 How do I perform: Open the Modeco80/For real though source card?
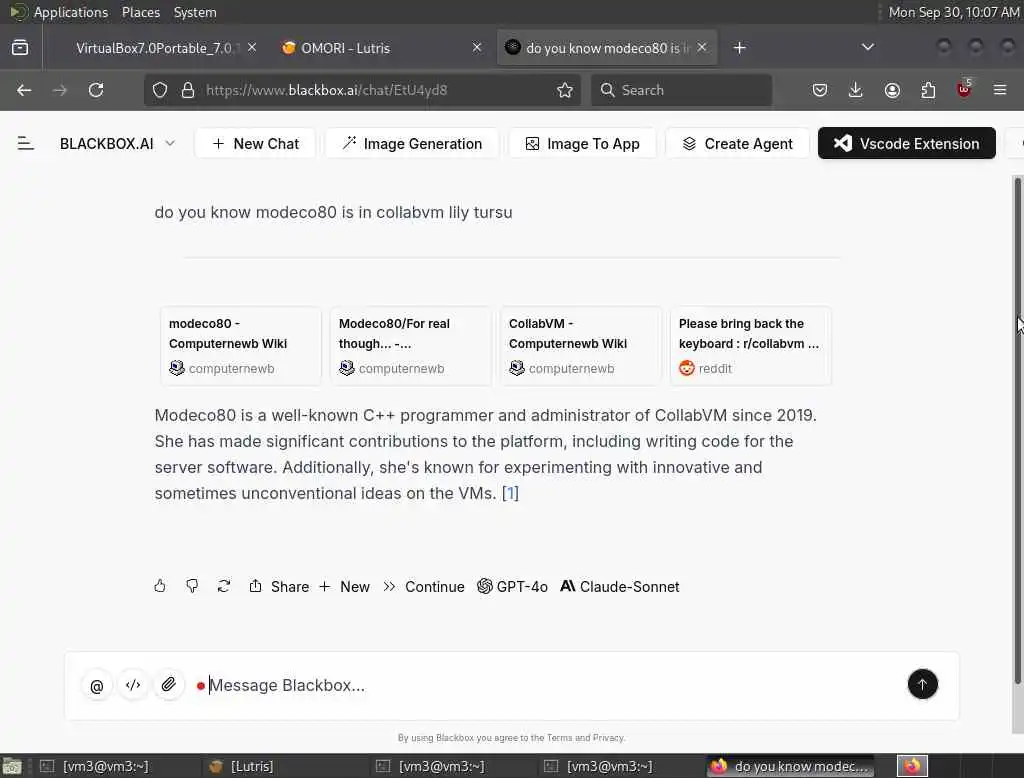[x=411, y=346]
